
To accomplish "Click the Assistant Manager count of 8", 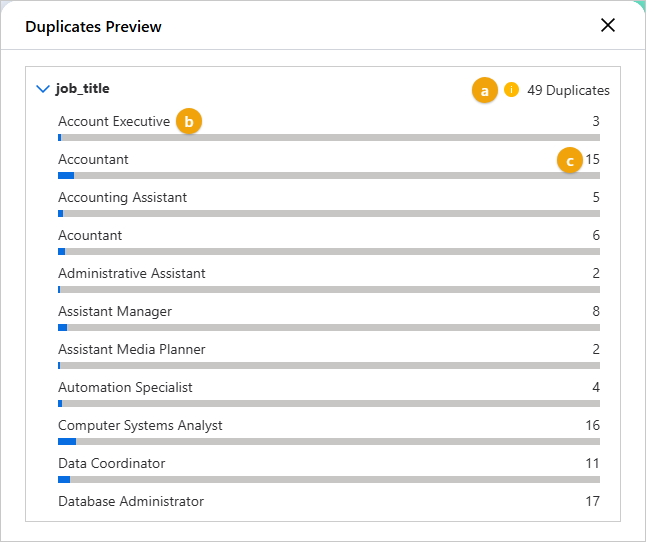I will [x=596, y=311].
